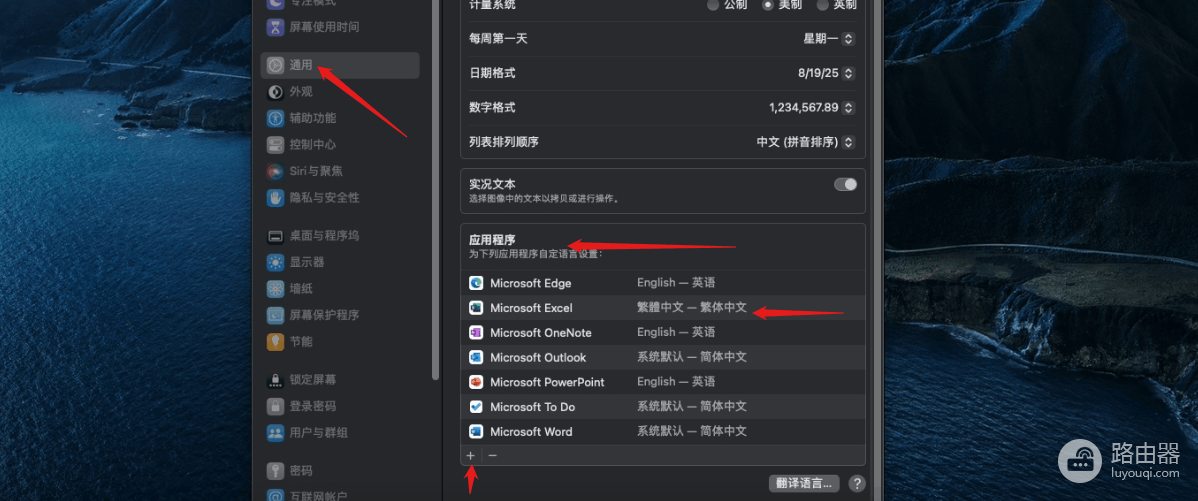This screenshot has height=501, width=1198.
Task: Click the Microsoft Word app icon
Action: [x=476, y=432]
